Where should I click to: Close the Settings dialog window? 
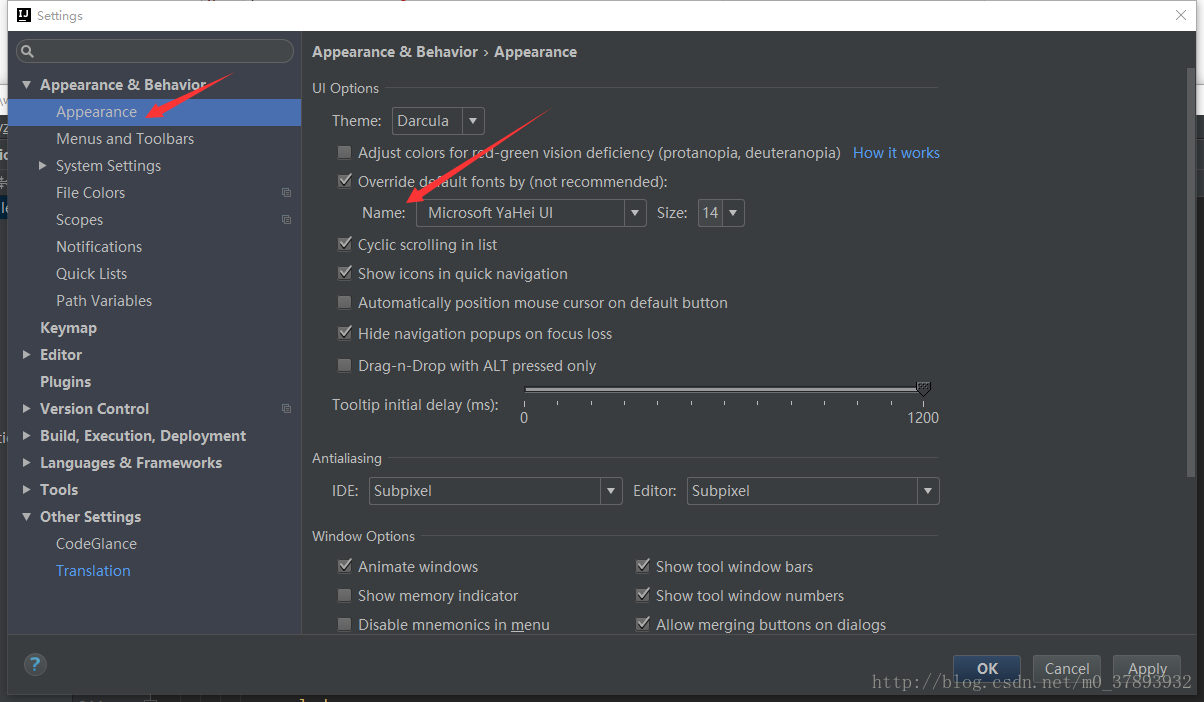pyautogui.click(x=1181, y=15)
